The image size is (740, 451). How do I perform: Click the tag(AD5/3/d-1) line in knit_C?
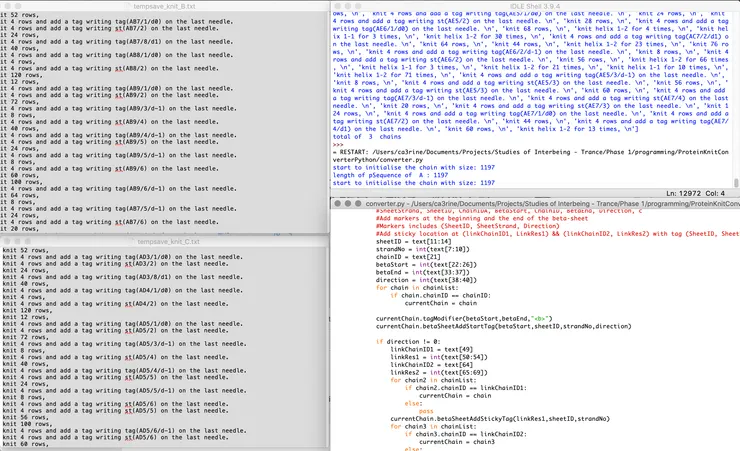pos(125,344)
